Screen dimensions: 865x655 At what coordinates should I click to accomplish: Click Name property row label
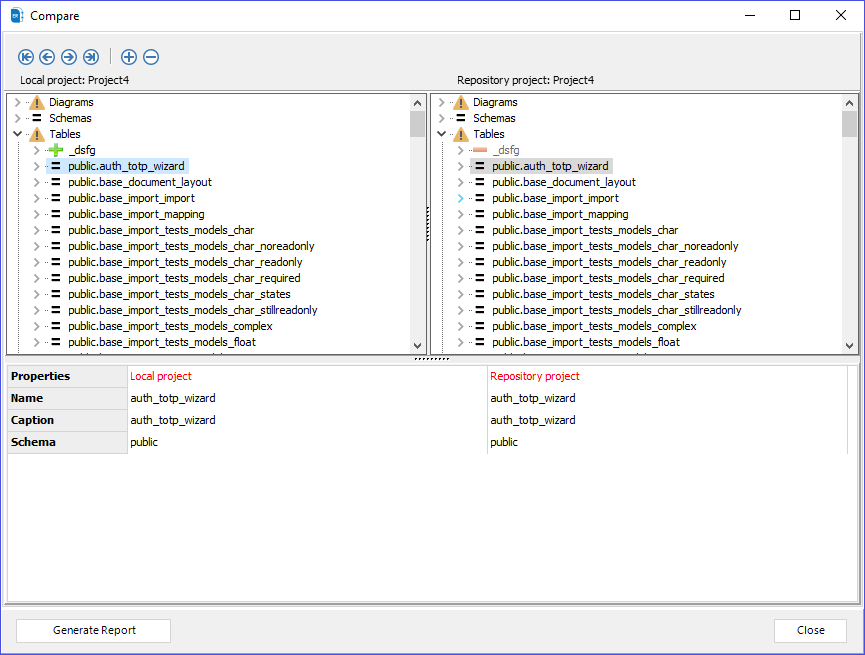(x=67, y=398)
